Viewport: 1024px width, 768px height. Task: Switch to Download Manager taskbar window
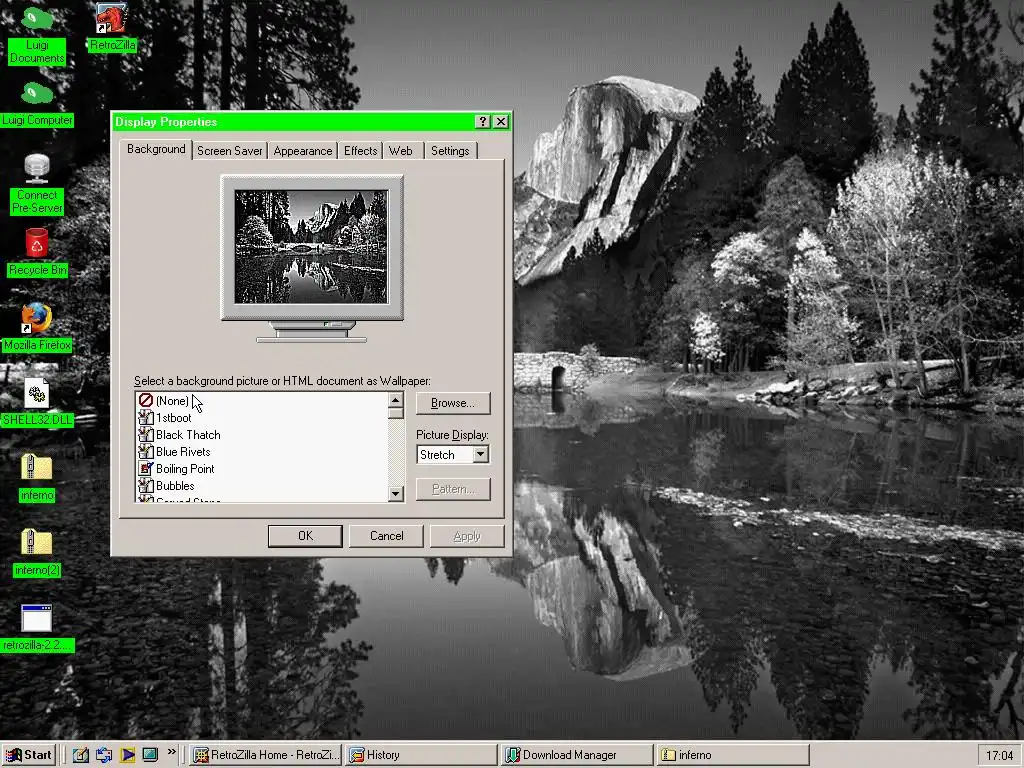pos(577,755)
